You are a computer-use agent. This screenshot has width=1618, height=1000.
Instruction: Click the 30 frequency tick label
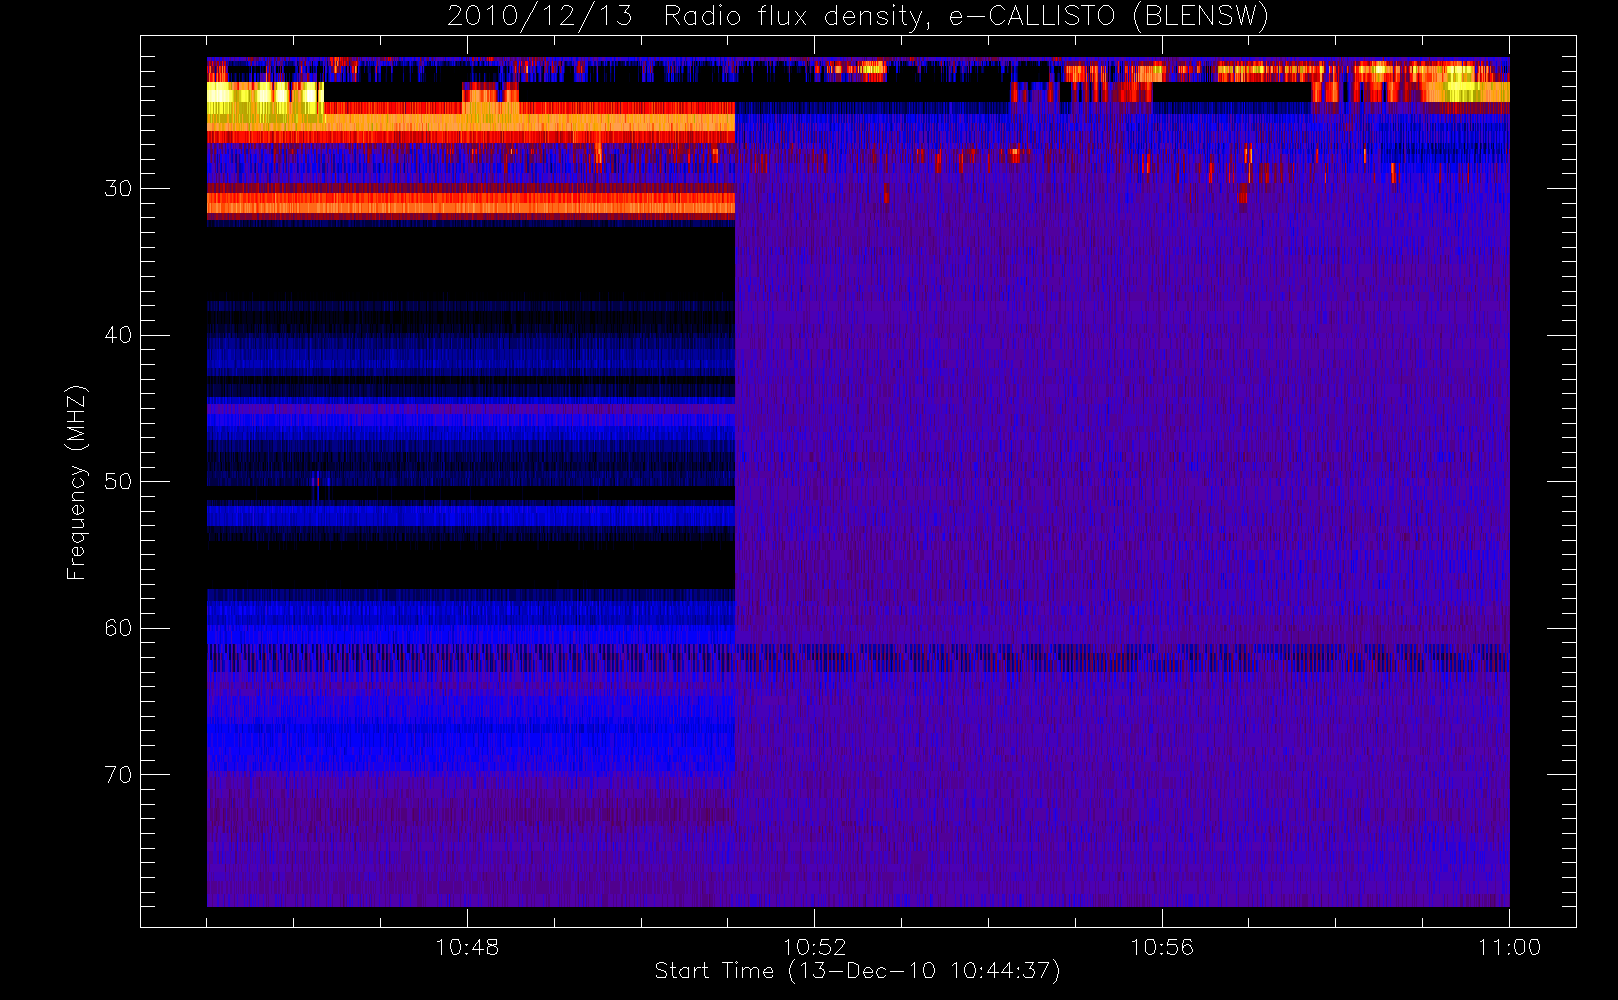click(118, 188)
